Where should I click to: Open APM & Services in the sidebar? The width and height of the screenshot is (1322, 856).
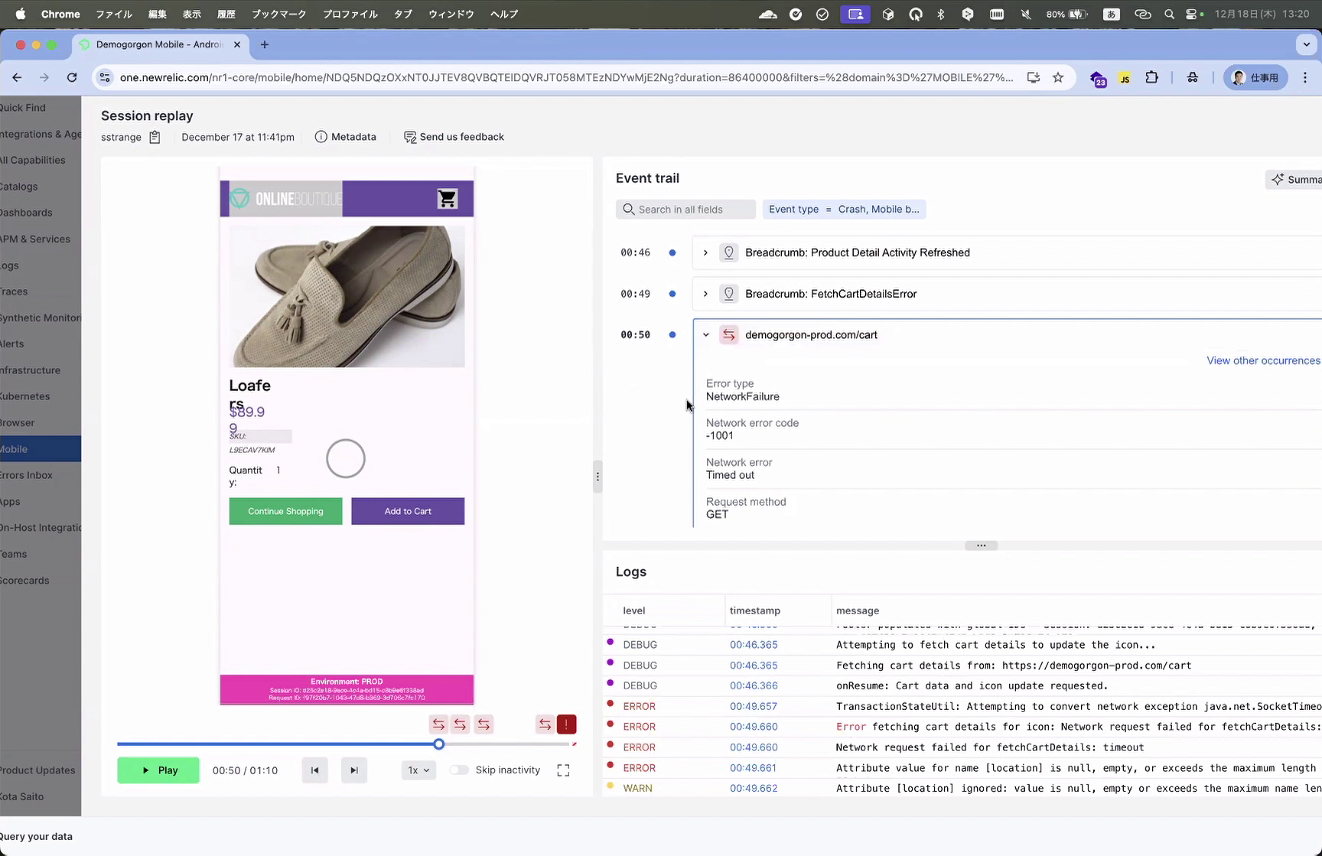coord(35,239)
